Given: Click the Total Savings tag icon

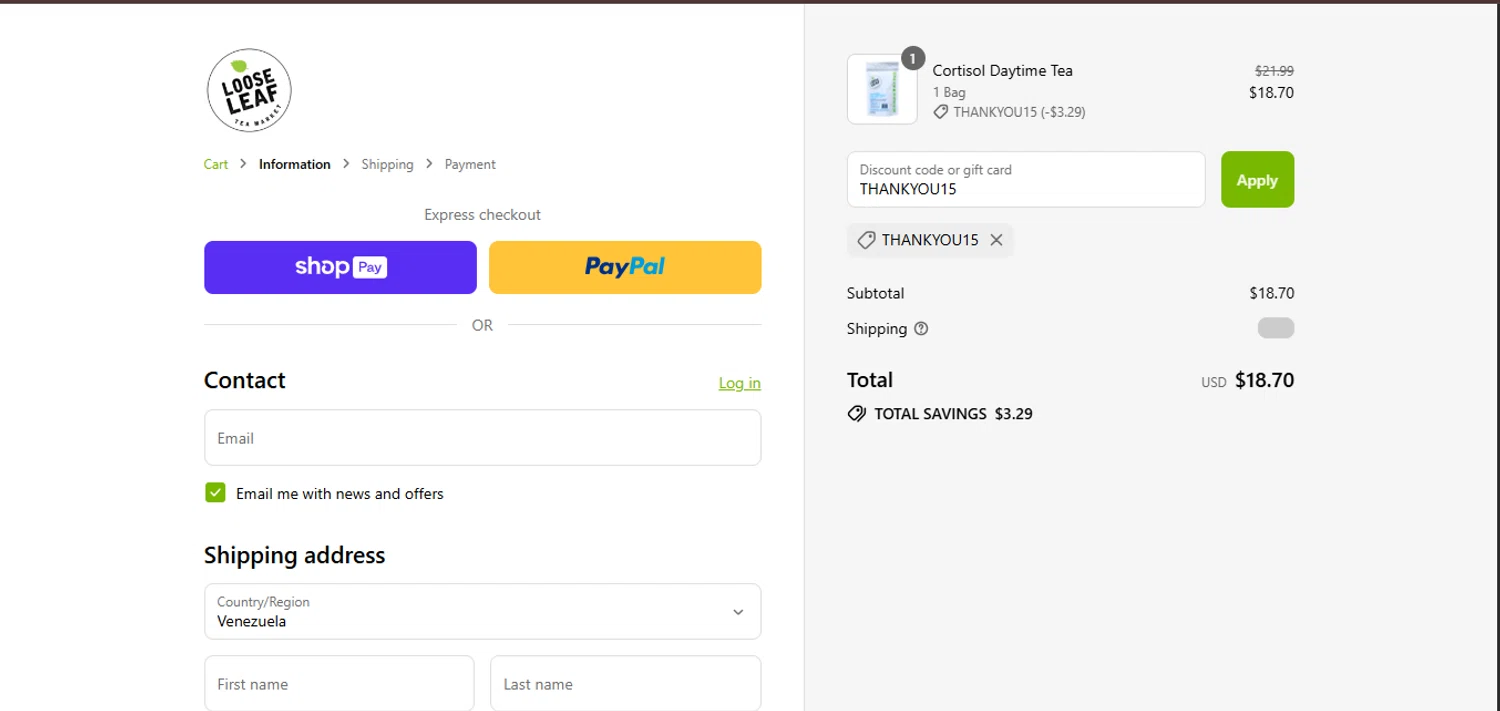Looking at the screenshot, I should [x=856, y=413].
